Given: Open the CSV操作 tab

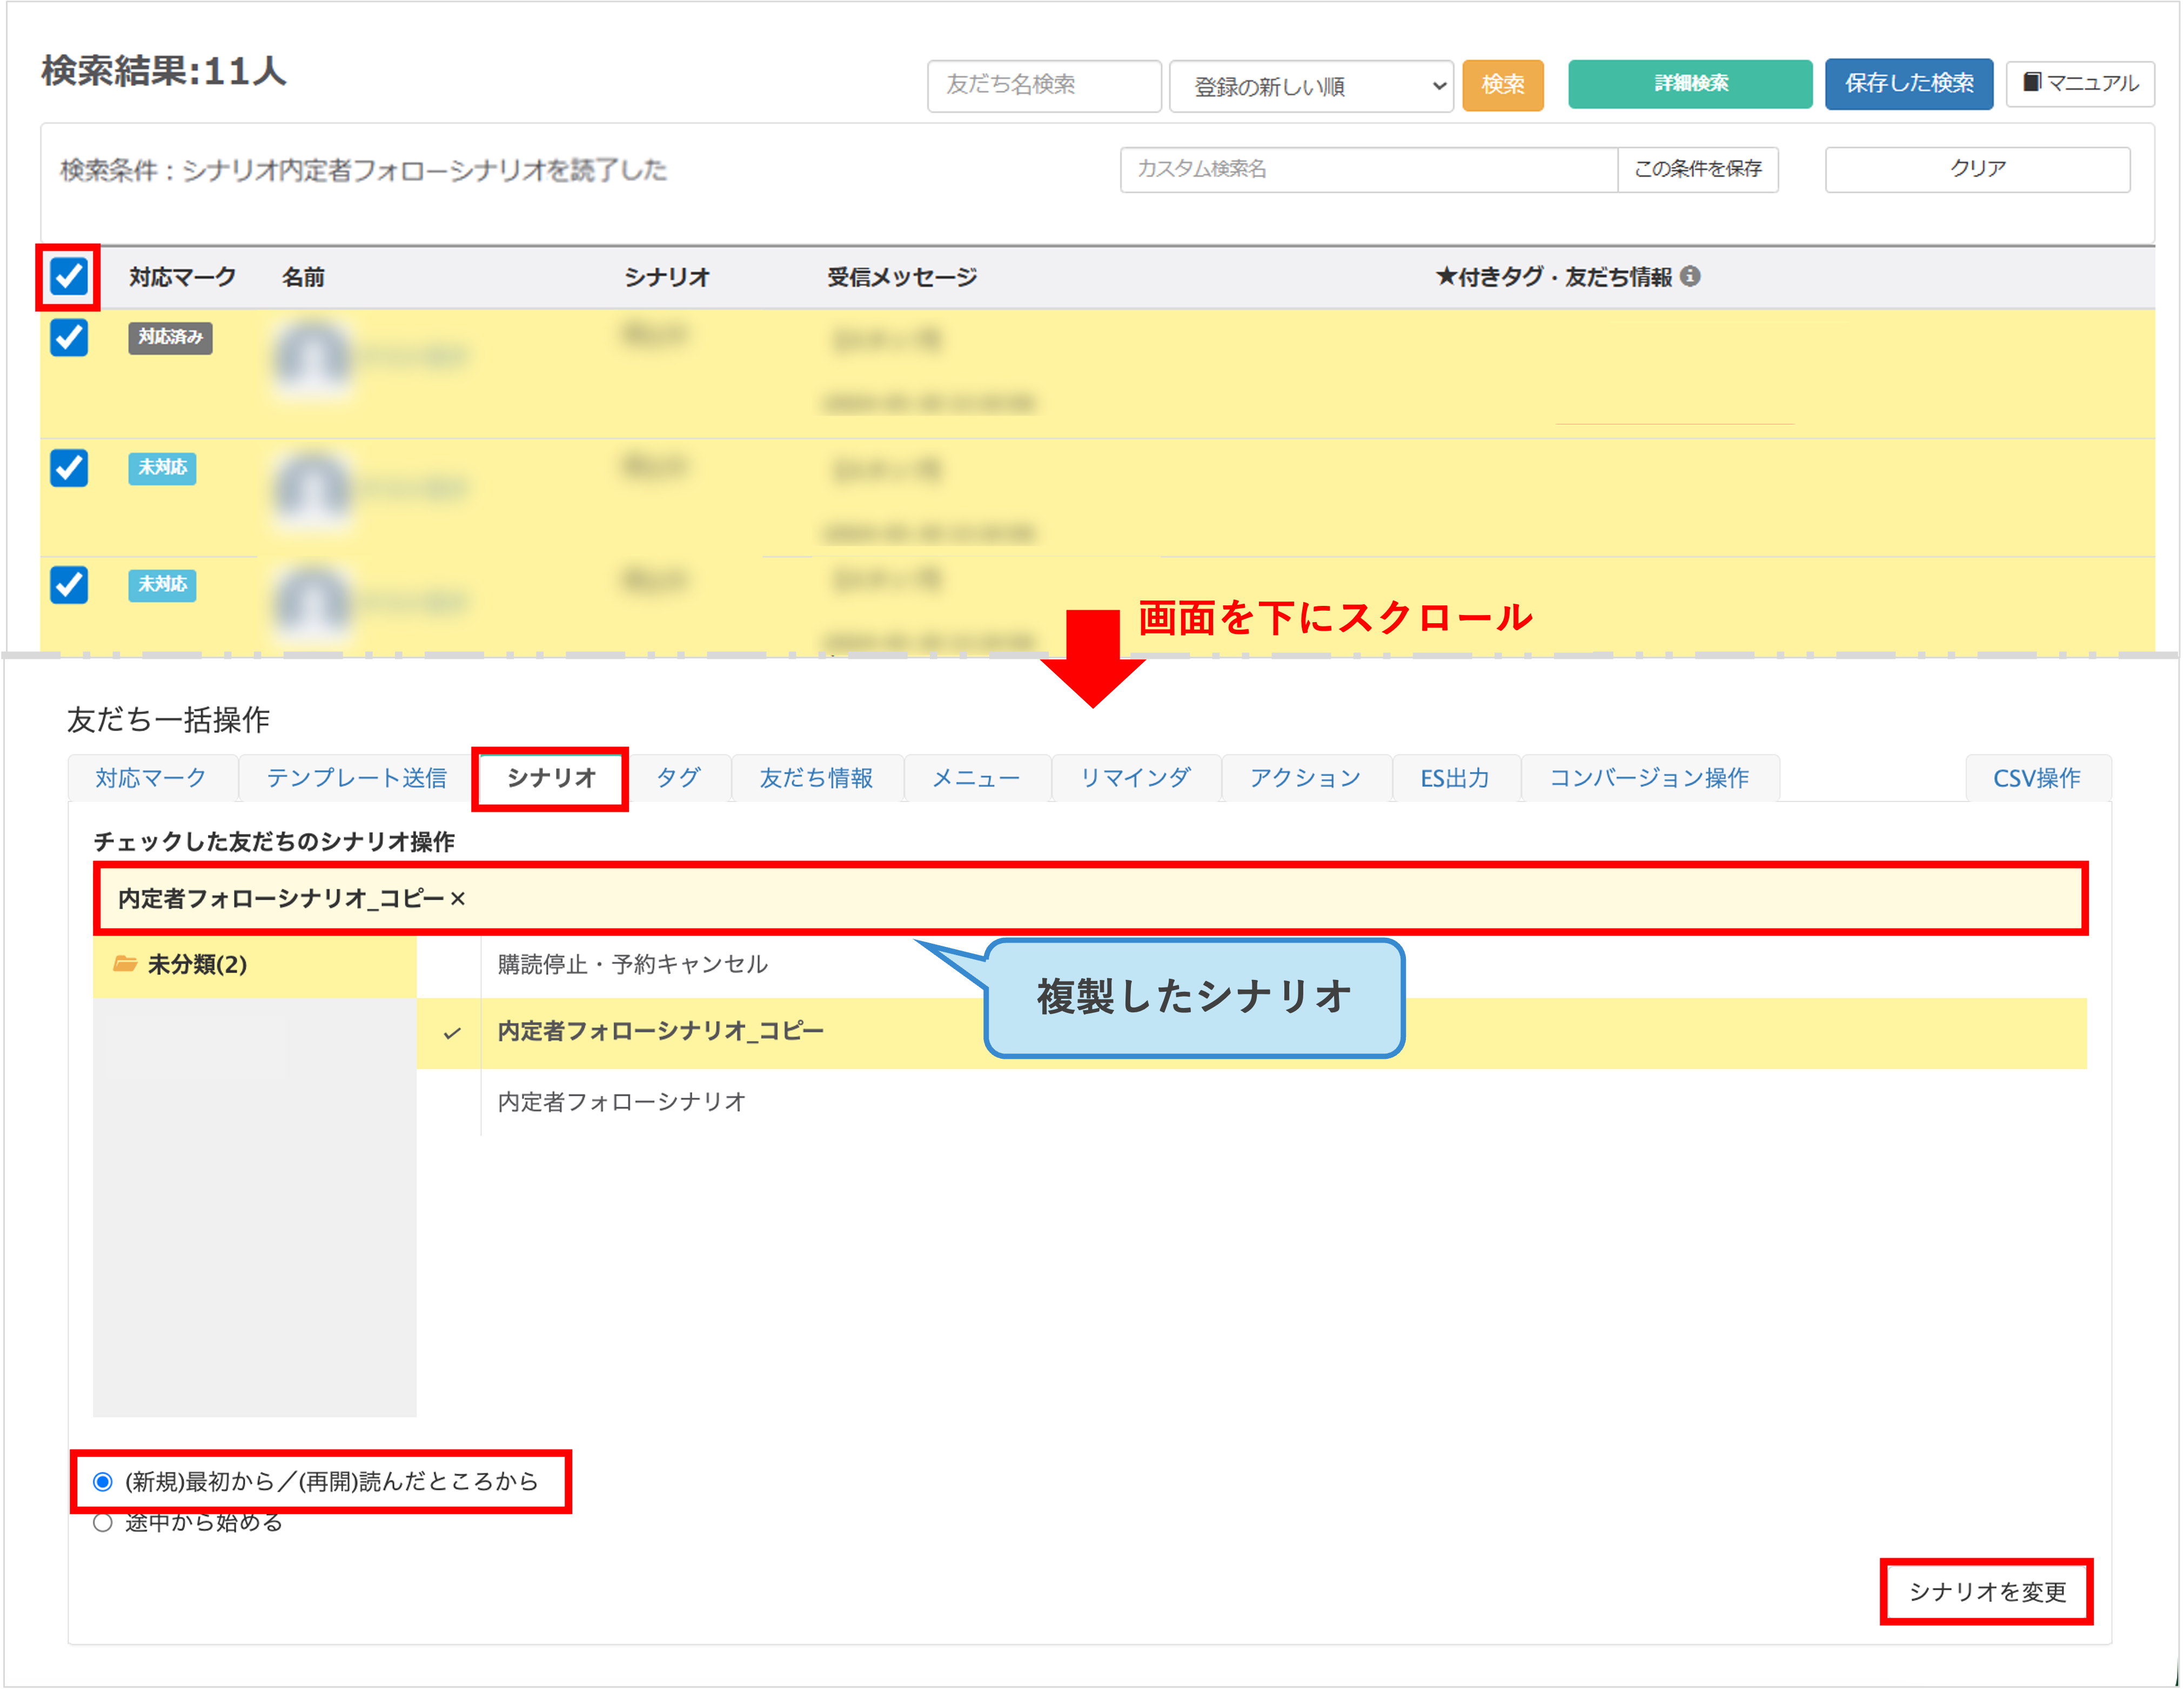Looking at the screenshot, I should [2036, 778].
